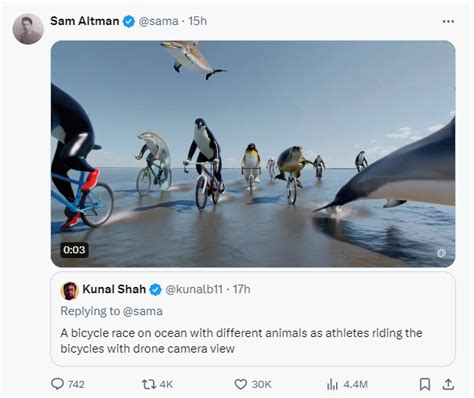
Task: Click the share upload icon
Action: [448, 384]
